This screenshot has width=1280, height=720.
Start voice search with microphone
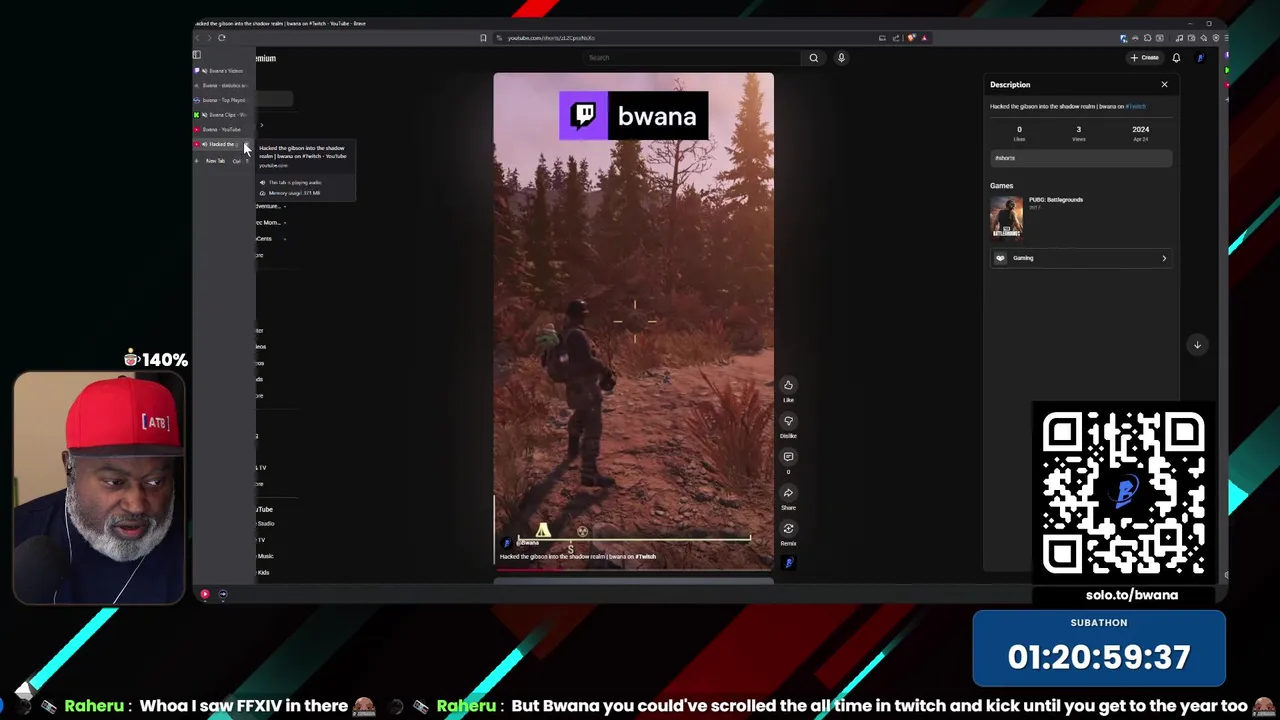click(841, 58)
